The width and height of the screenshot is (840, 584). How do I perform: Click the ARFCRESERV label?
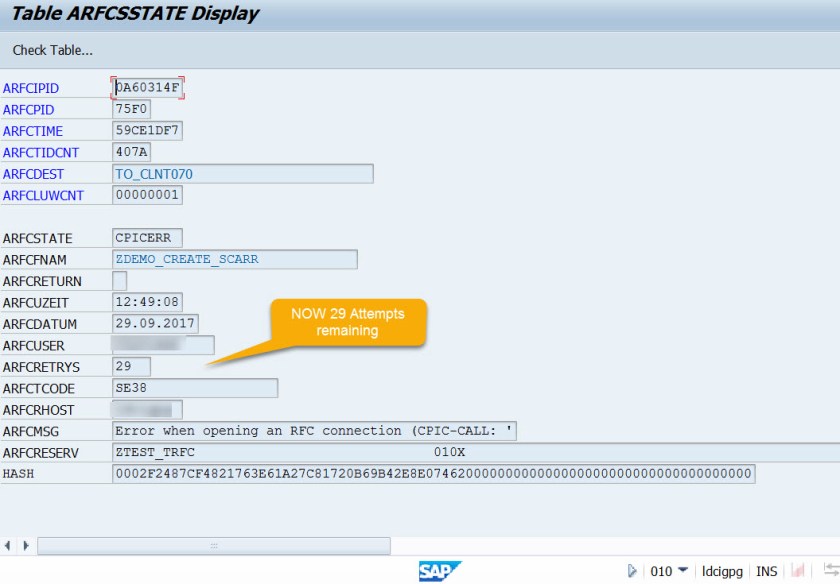tap(41, 453)
